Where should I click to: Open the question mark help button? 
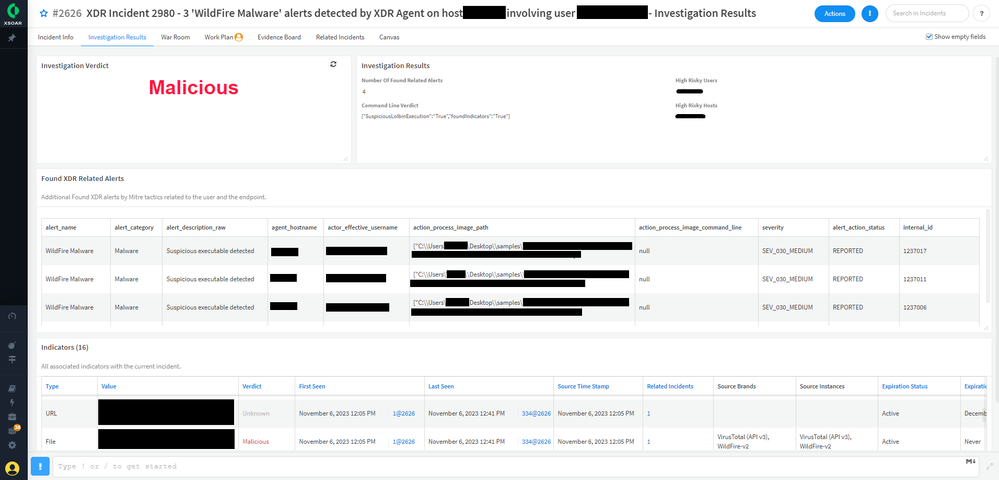pos(982,13)
